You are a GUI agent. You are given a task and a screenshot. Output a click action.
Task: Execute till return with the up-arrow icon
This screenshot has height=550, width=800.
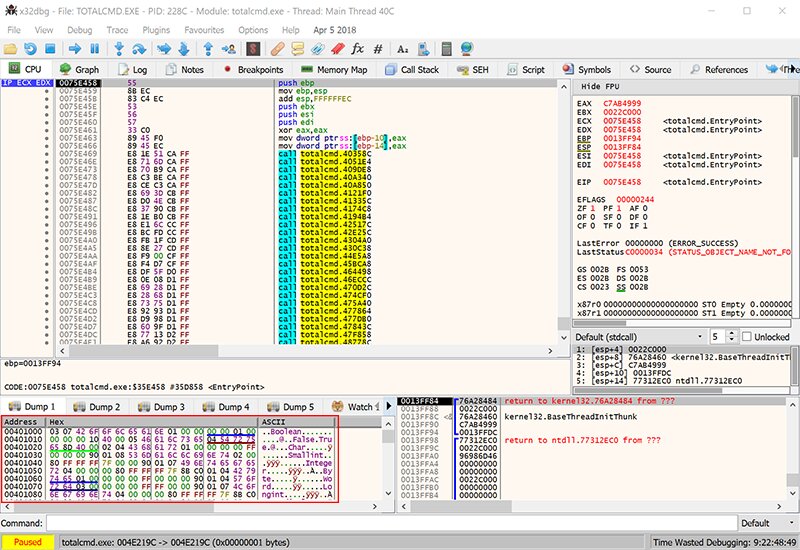click(208, 49)
